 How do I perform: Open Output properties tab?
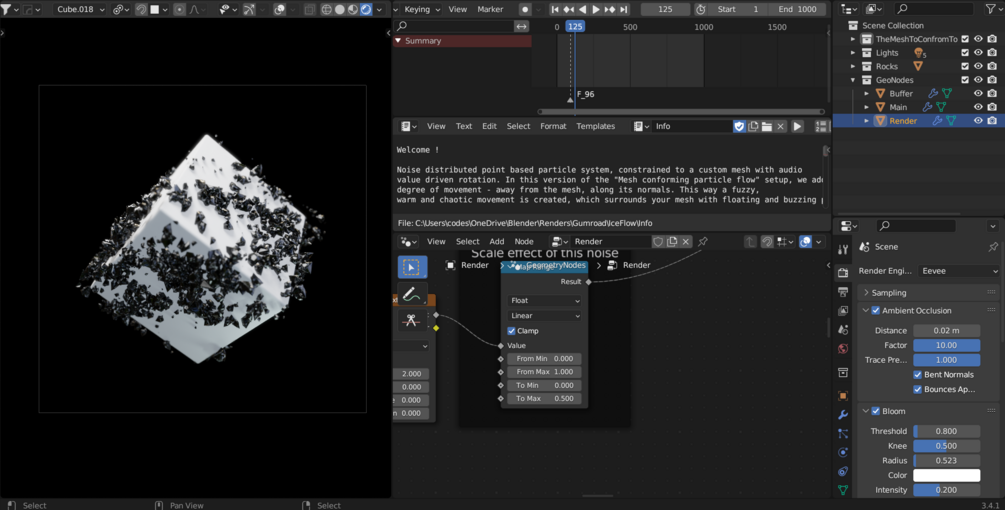843,292
